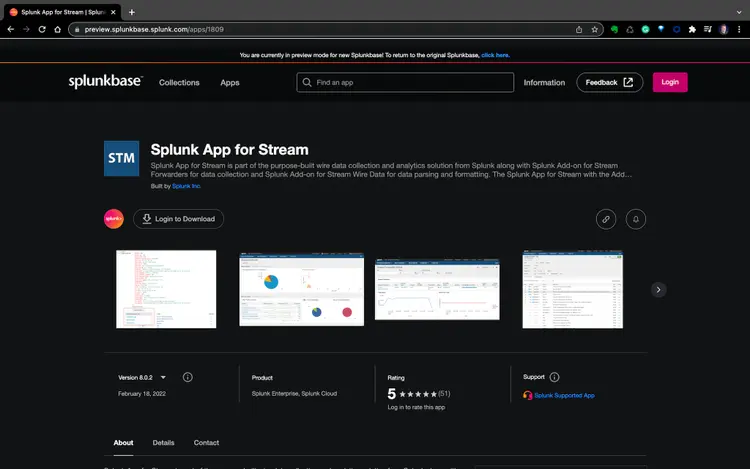Screen dimensions: 750x469
Task: Switch to the Contact tab
Action: [x=206, y=442]
